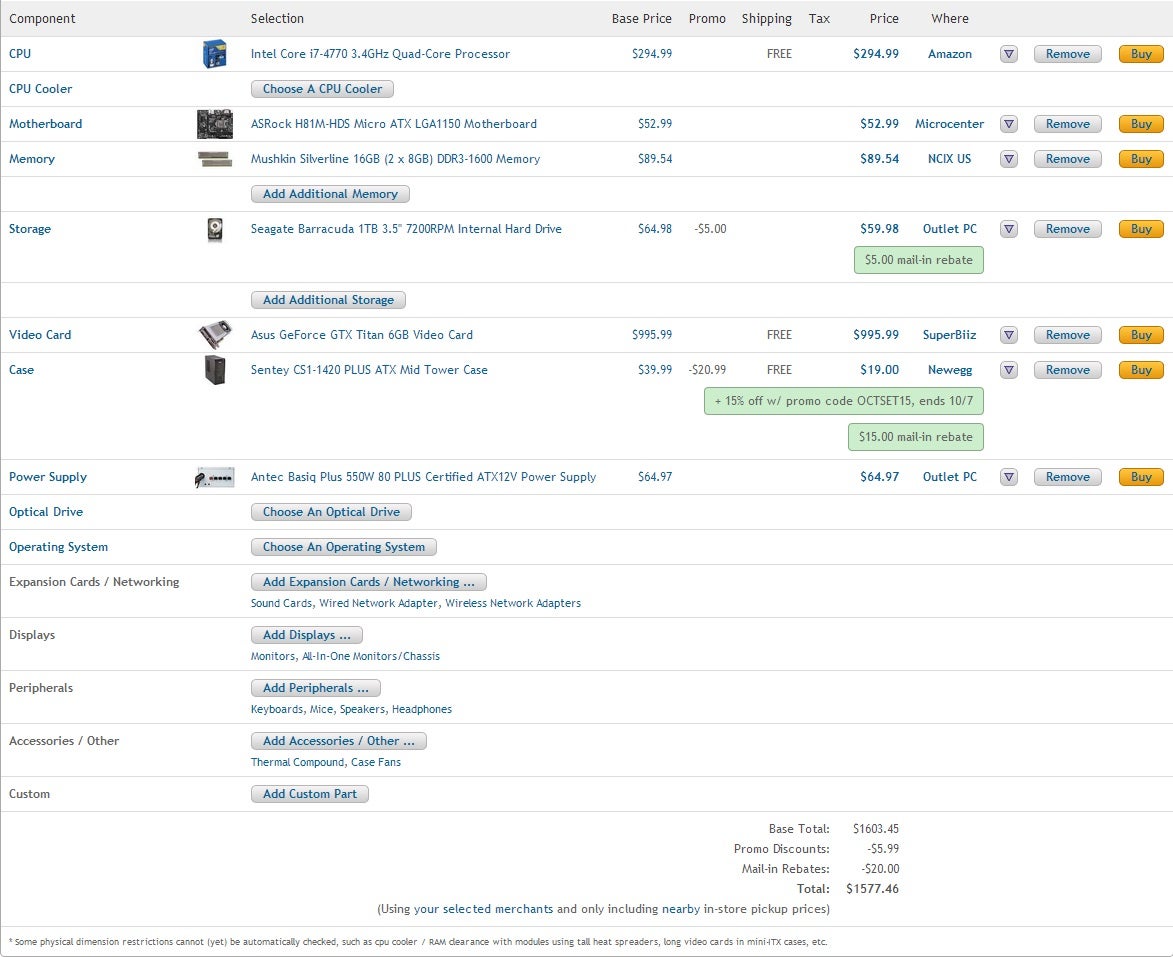The height and width of the screenshot is (957, 1173).
Task: Expand merchant options for the Power Supply row
Action: point(1009,477)
